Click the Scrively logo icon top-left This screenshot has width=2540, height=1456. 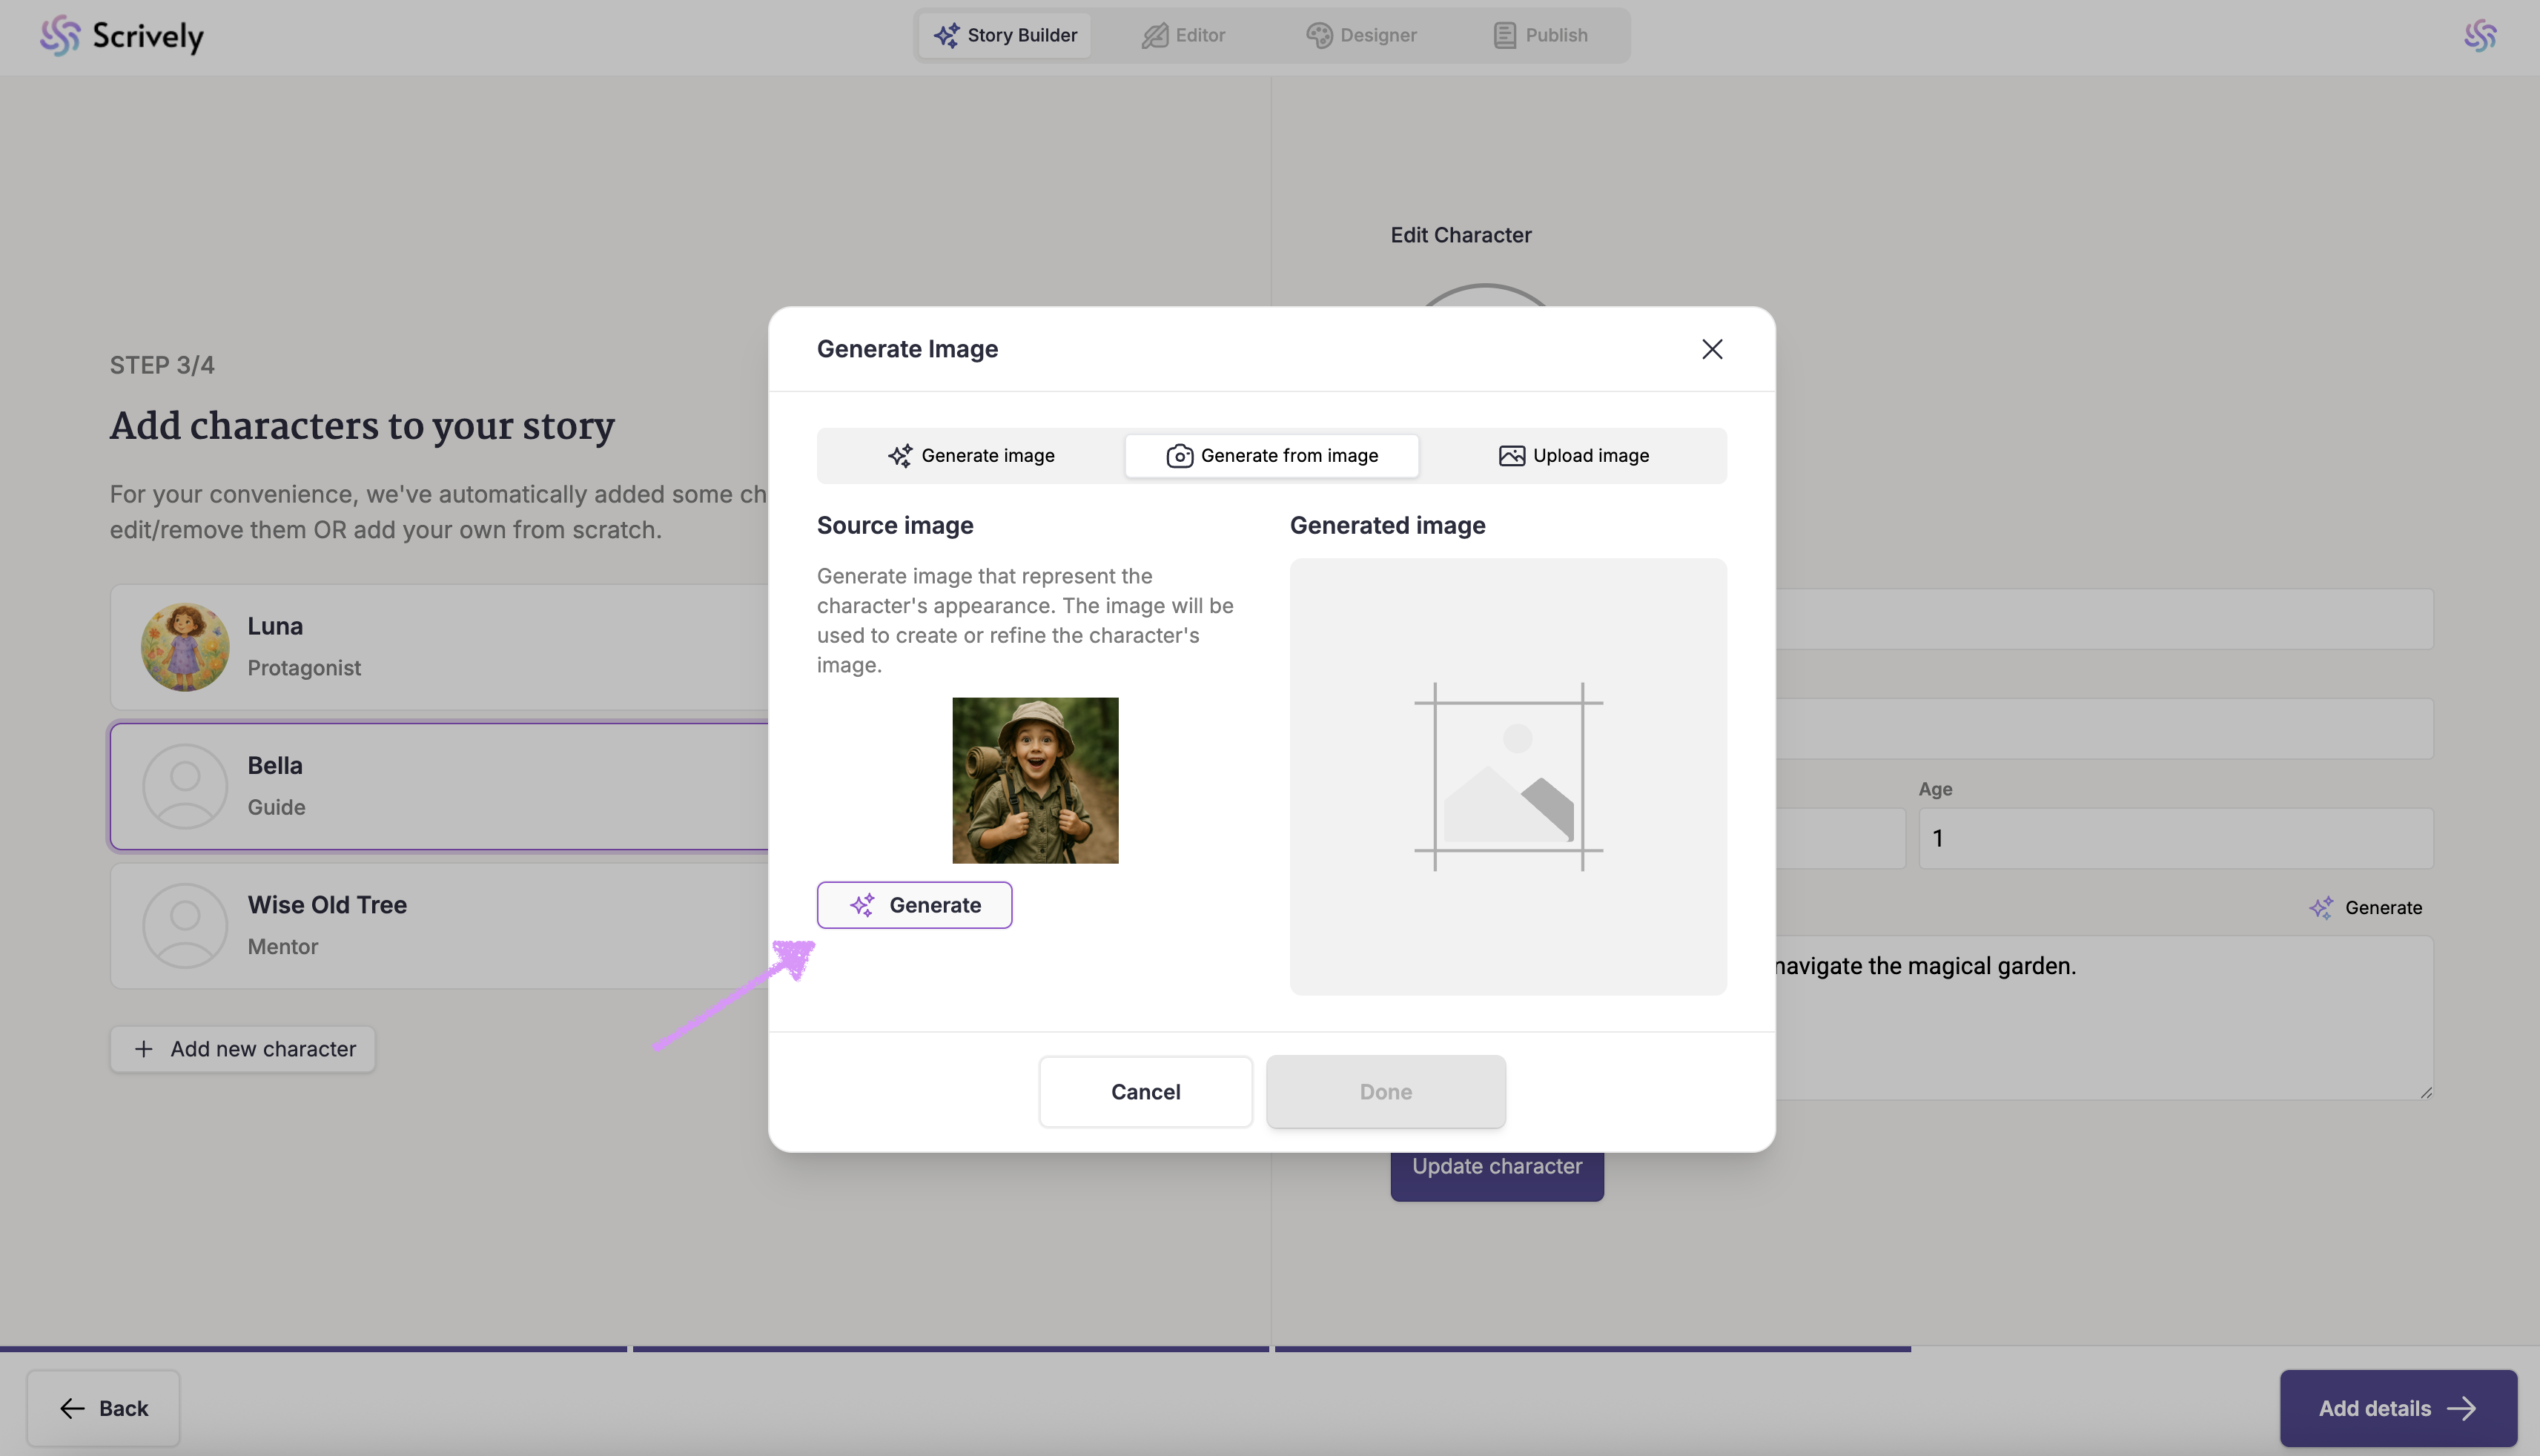60,36
